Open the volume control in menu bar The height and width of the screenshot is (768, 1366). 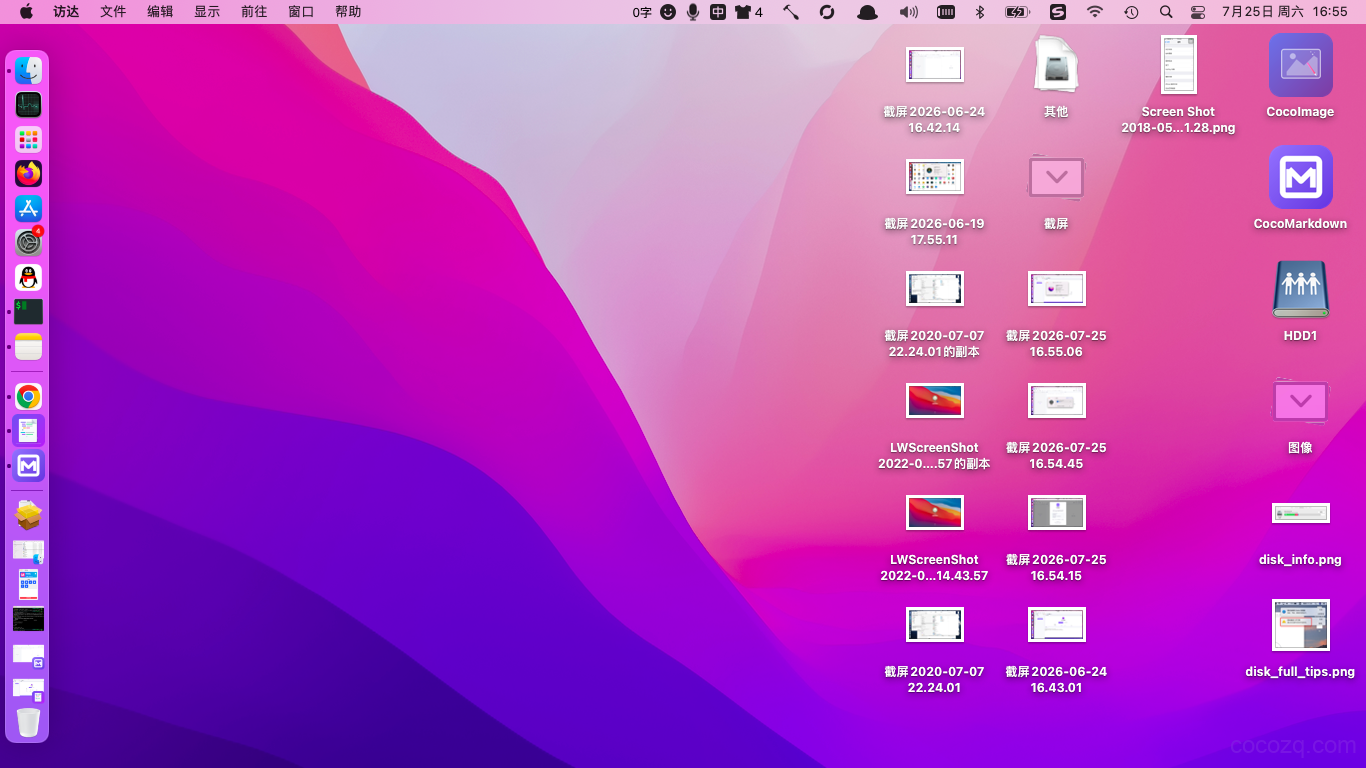(908, 12)
